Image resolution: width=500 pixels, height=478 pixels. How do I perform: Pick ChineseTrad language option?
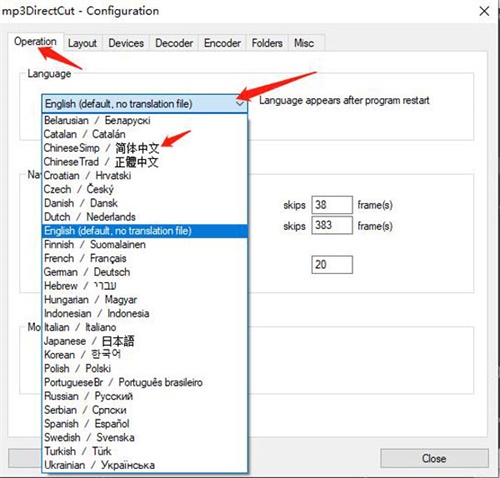point(145,162)
